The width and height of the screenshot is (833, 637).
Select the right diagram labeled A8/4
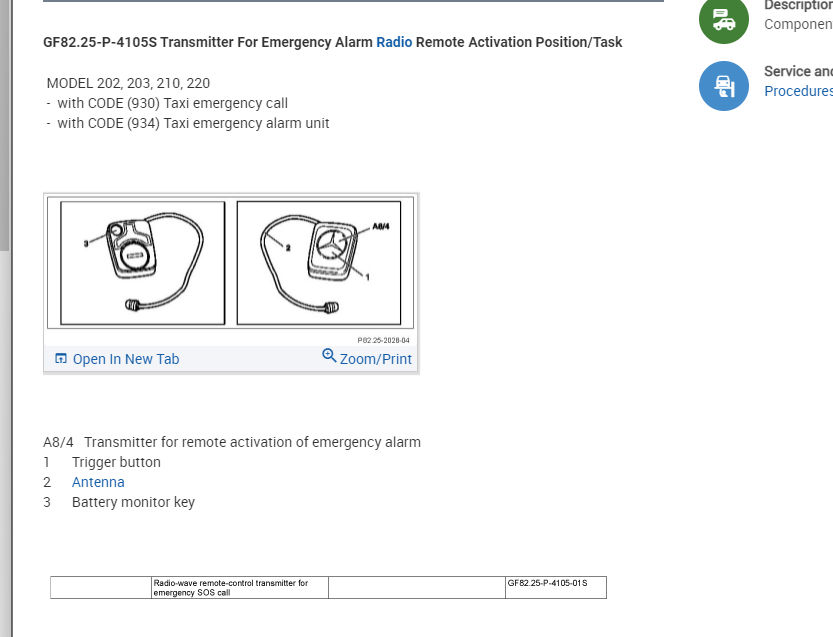coord(318,262)
